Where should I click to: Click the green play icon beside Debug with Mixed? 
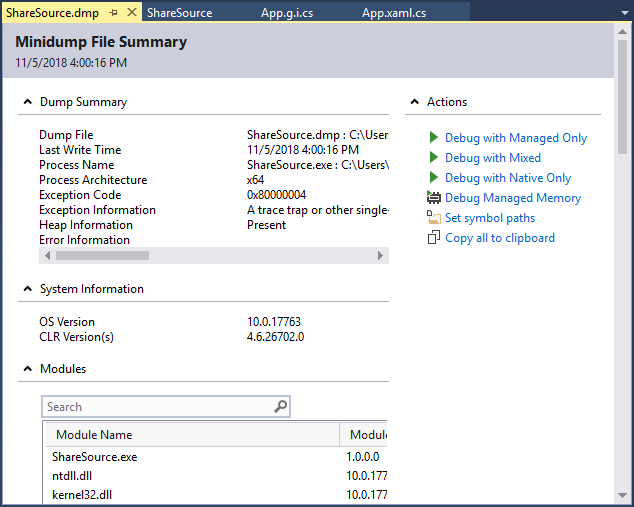[433, 158]
